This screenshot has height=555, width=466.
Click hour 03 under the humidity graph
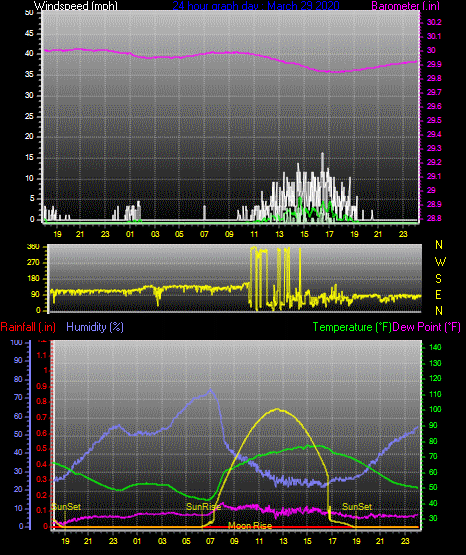pyautogui.click(x=162, y=541)
